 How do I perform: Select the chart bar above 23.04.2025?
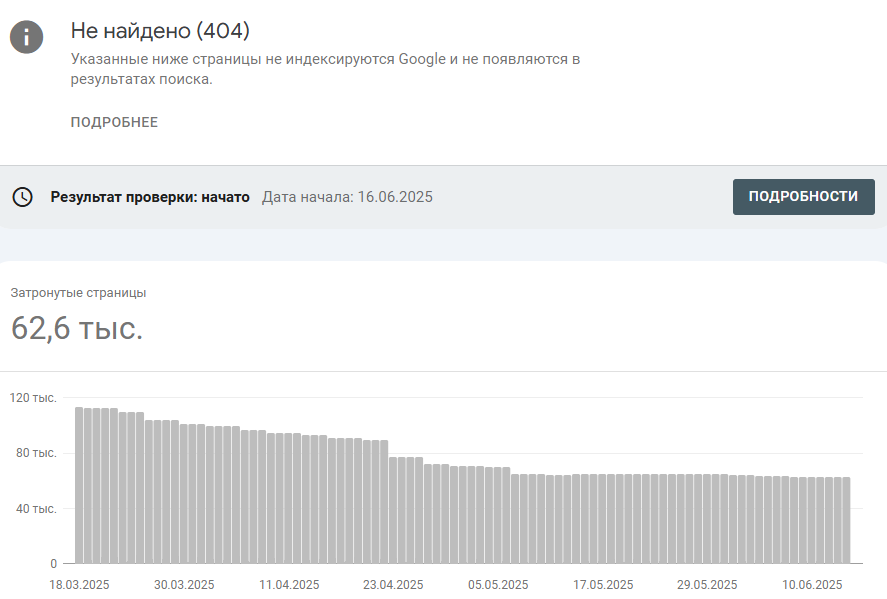tap(393, 510)
